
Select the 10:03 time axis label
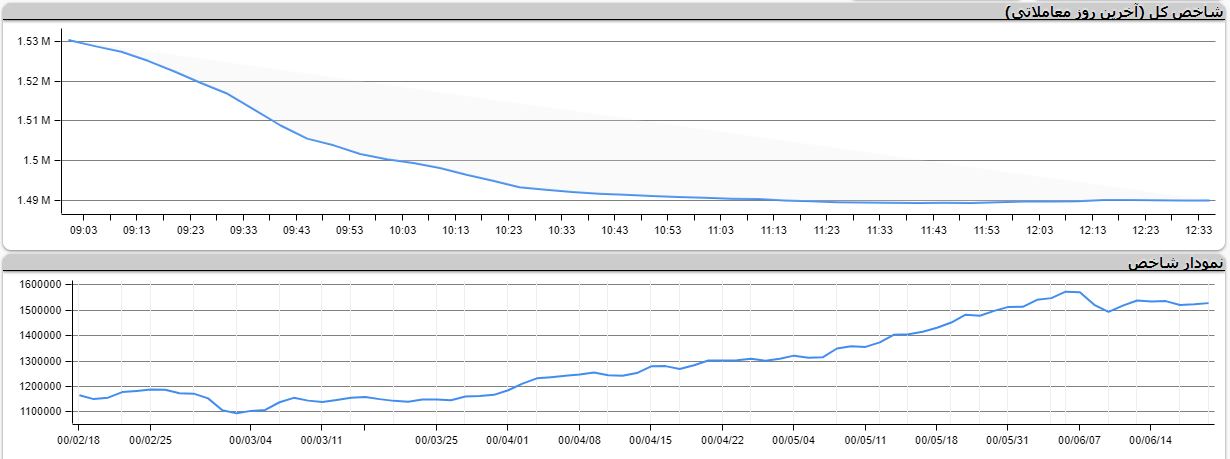403,231
